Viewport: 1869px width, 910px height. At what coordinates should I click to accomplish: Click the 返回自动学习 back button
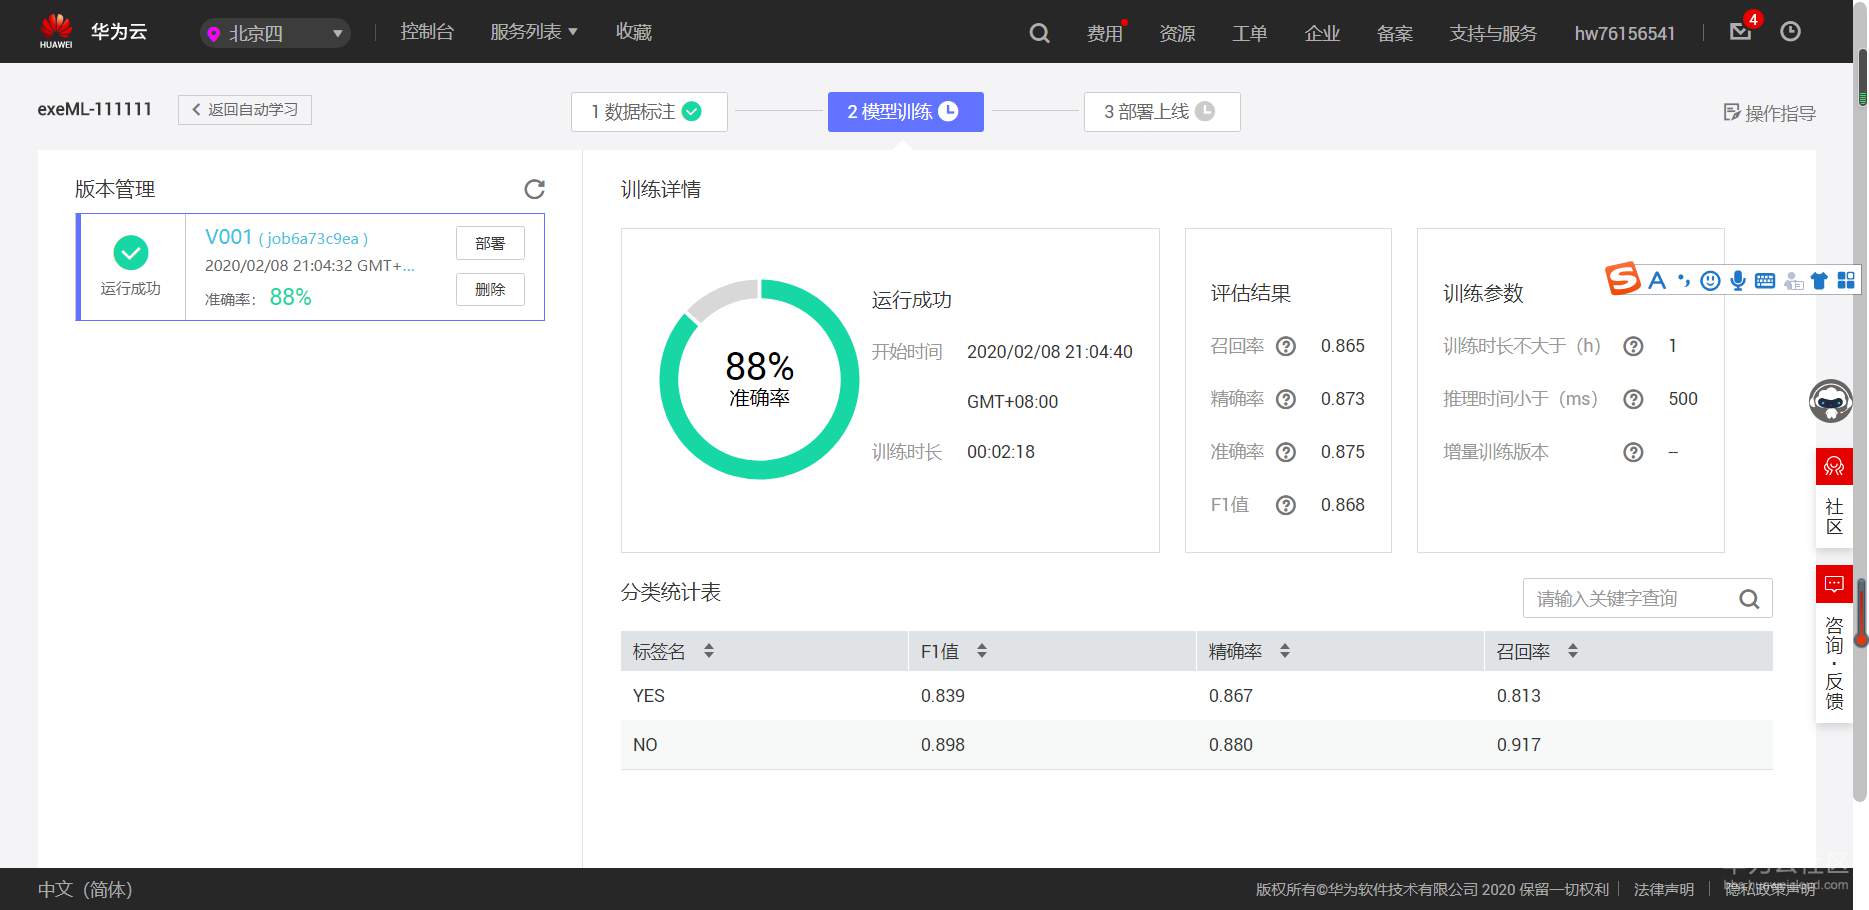click(244, 109)
